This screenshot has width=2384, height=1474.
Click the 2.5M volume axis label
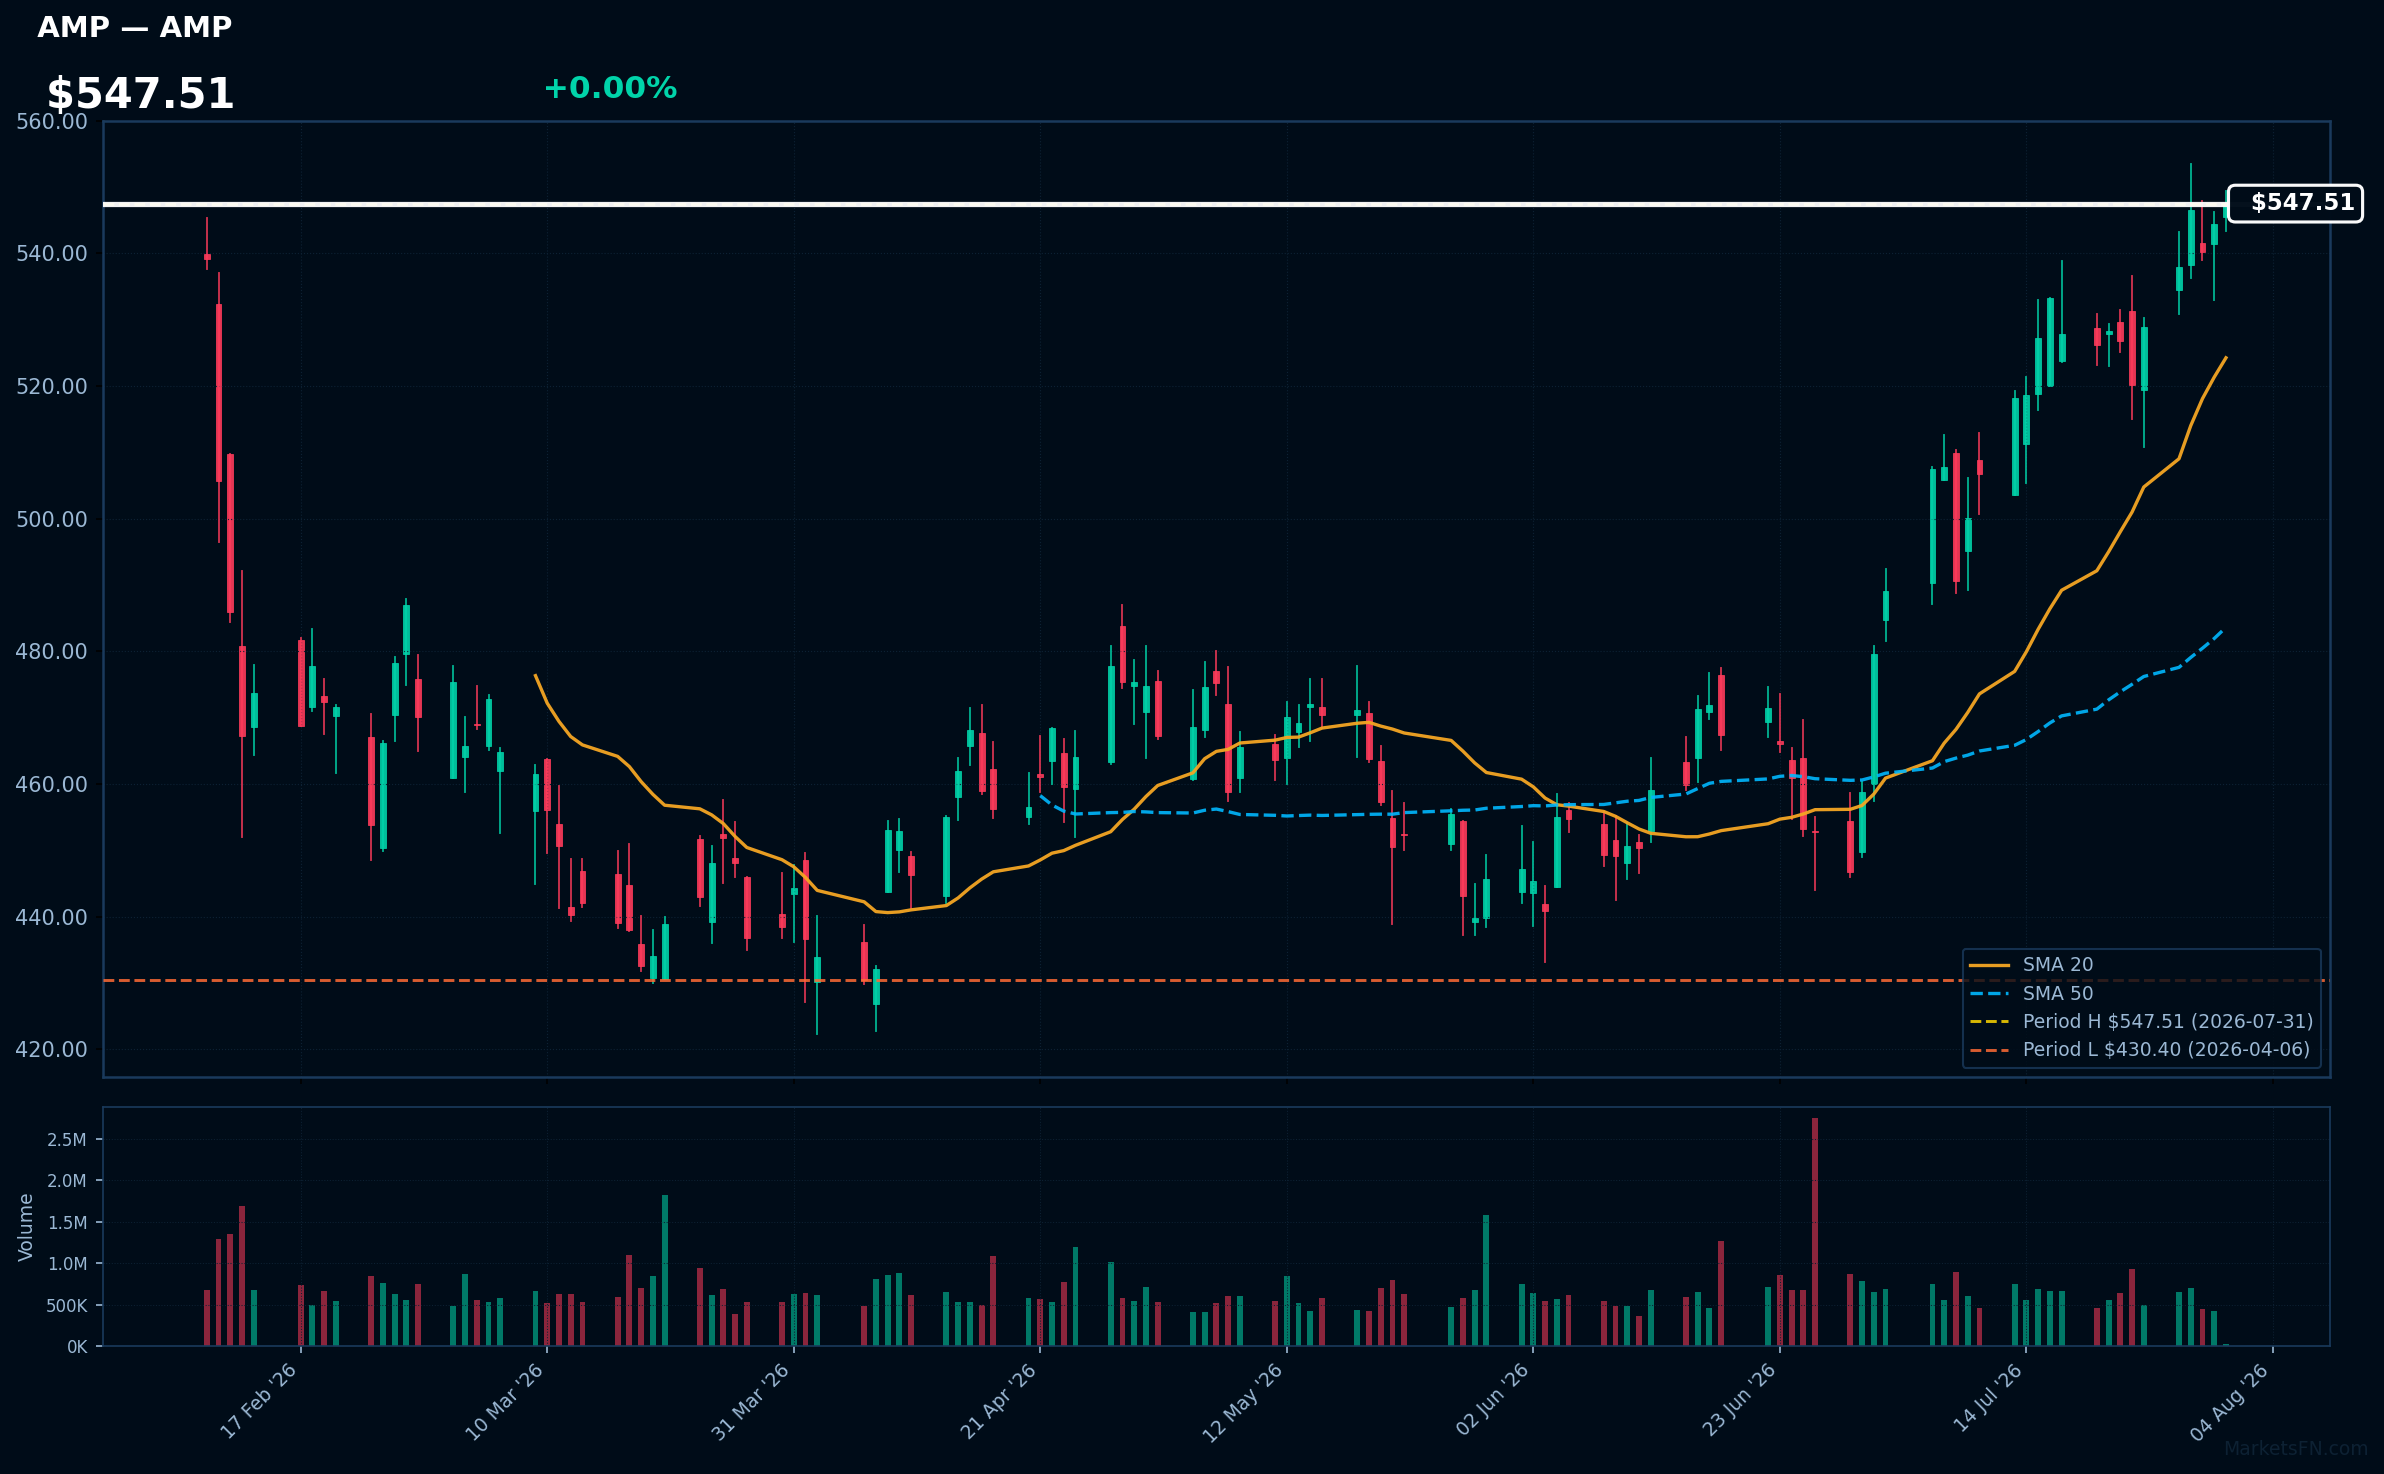pyautogui.click(x=67, y=1140)
